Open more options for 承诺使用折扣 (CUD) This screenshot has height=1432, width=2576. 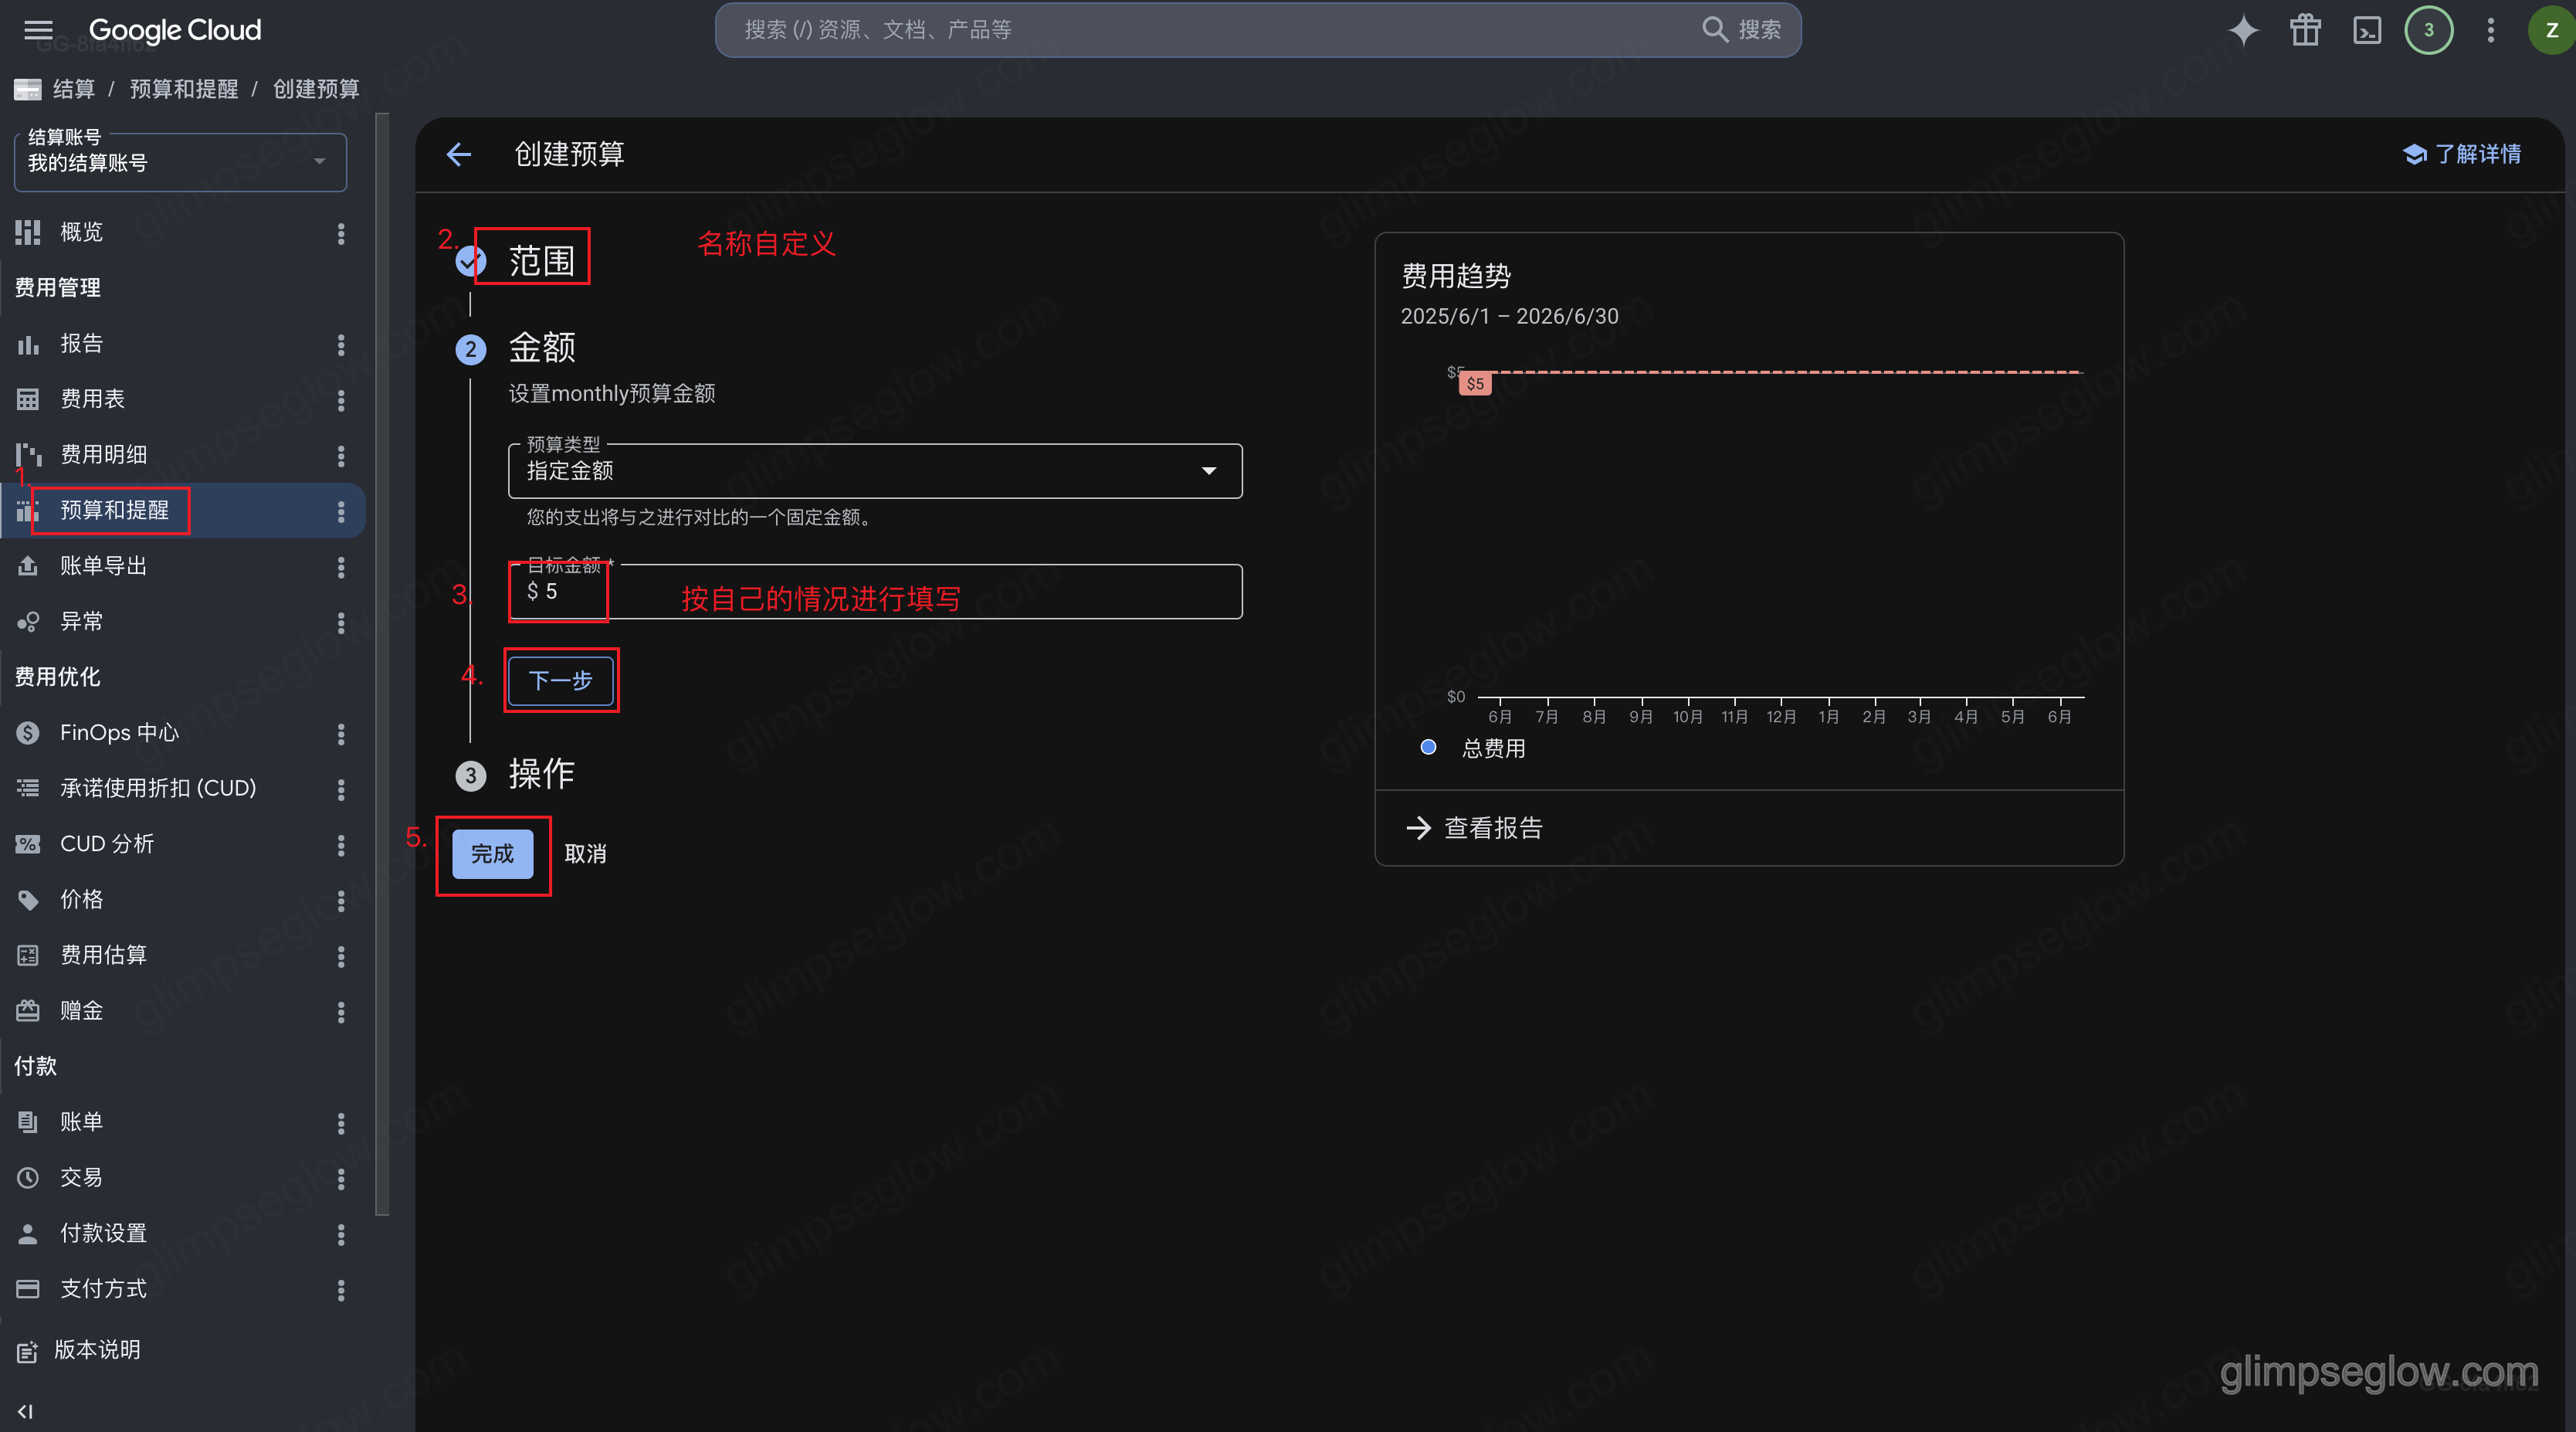[341, 789]
